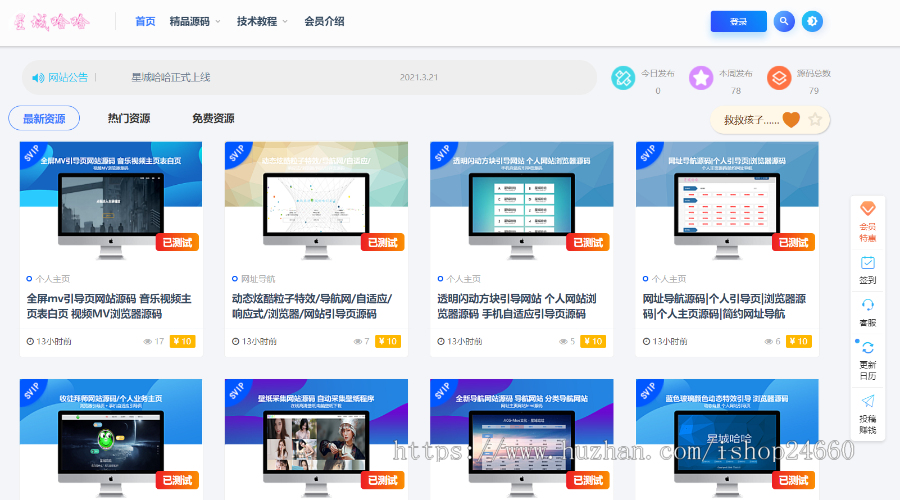This screenshot has width=900, height=500.
Task: Click the 78 count under 本周发布
Action: tap(736, 91)
